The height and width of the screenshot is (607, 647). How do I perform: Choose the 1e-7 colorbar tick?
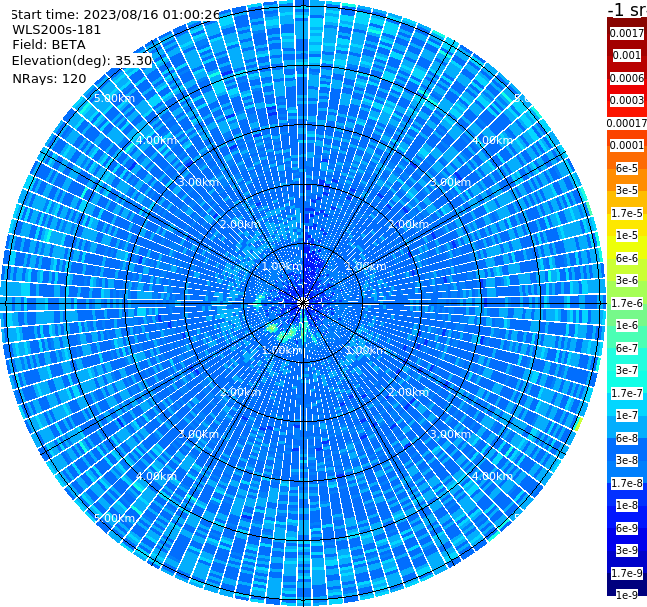pyautogui.click(x=627, y=415)
